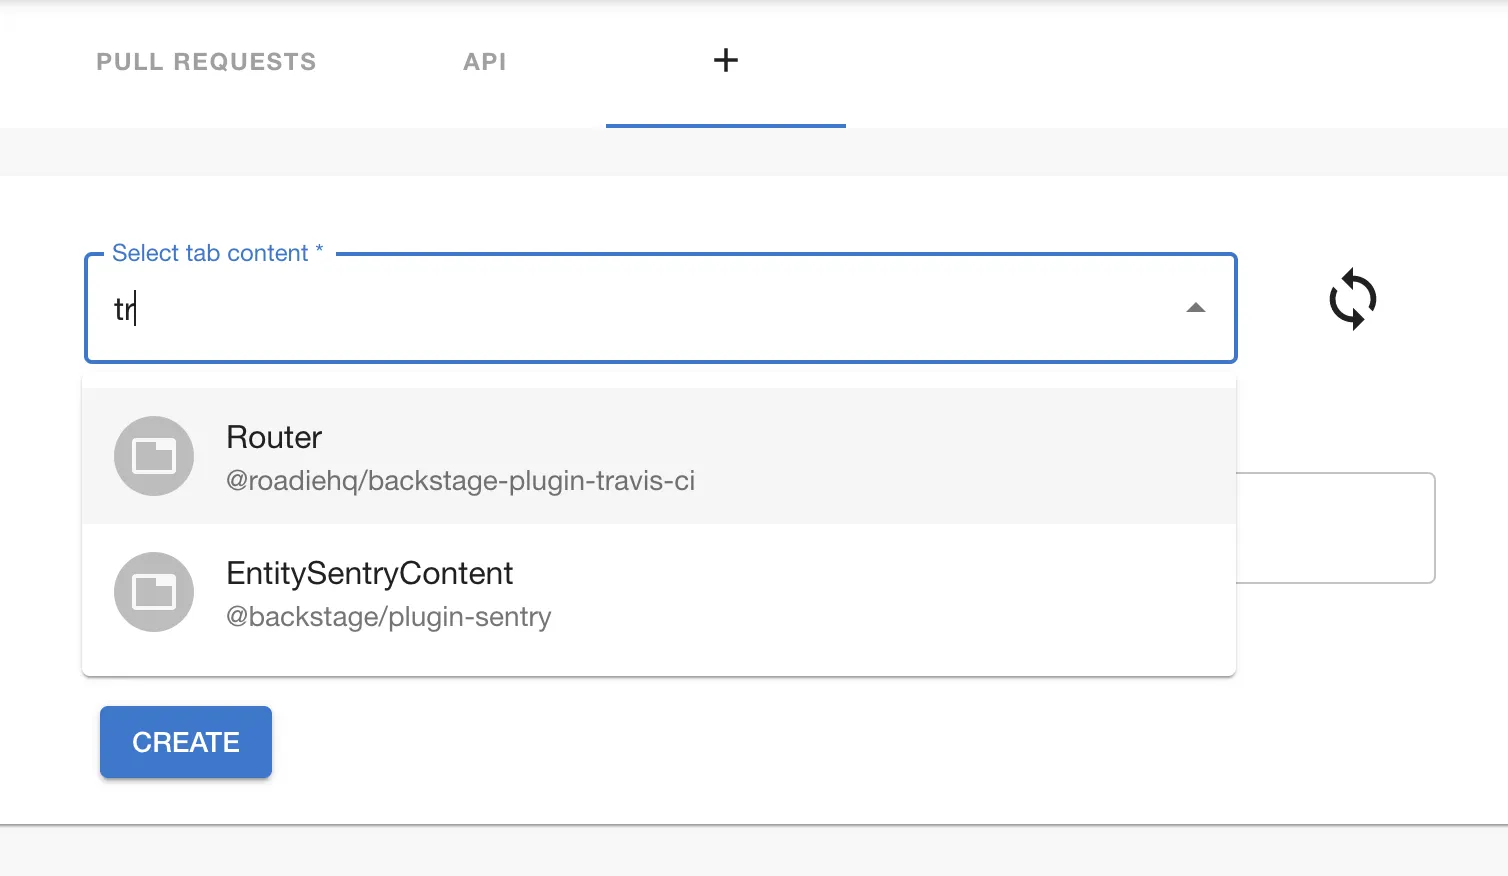Click the blank space right of CREATE button

click(700, 742)
